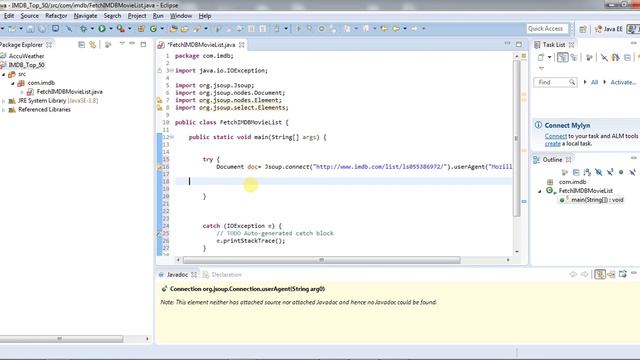Viewport: 640px width, 360px height.
Task: Switch to the Declaration tab
Action: (222, 274)
